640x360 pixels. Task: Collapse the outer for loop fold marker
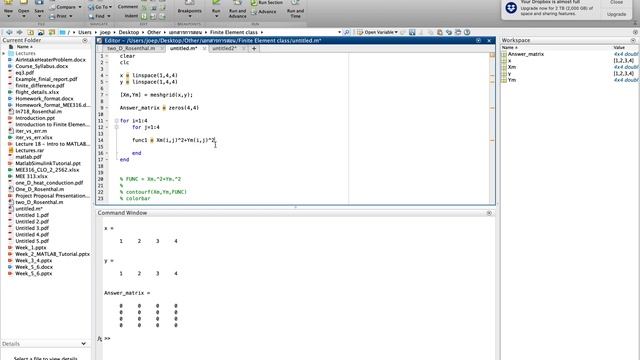click(x=116, y=121)
